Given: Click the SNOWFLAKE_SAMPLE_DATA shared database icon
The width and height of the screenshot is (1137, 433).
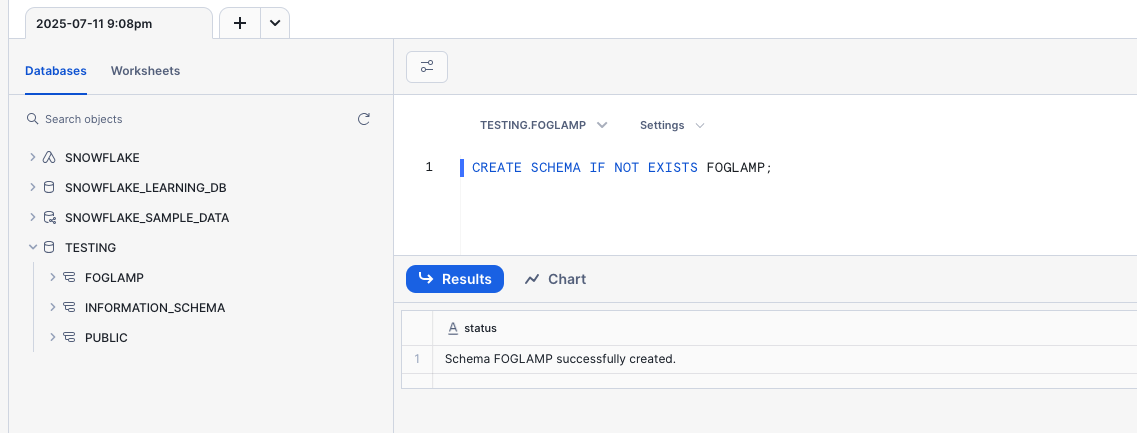Looking at the screenshot, I should pos(49,218).
